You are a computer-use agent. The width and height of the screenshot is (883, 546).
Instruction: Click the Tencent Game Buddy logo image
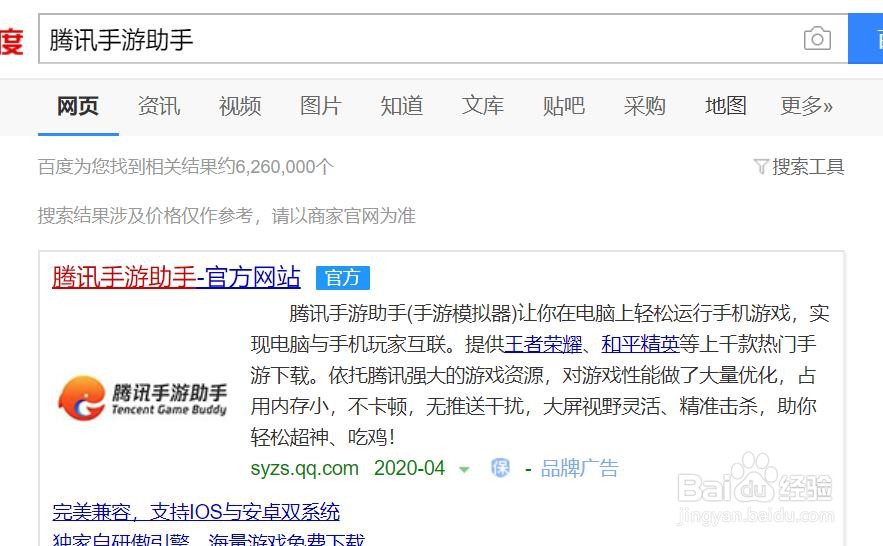tap(142, 399)
